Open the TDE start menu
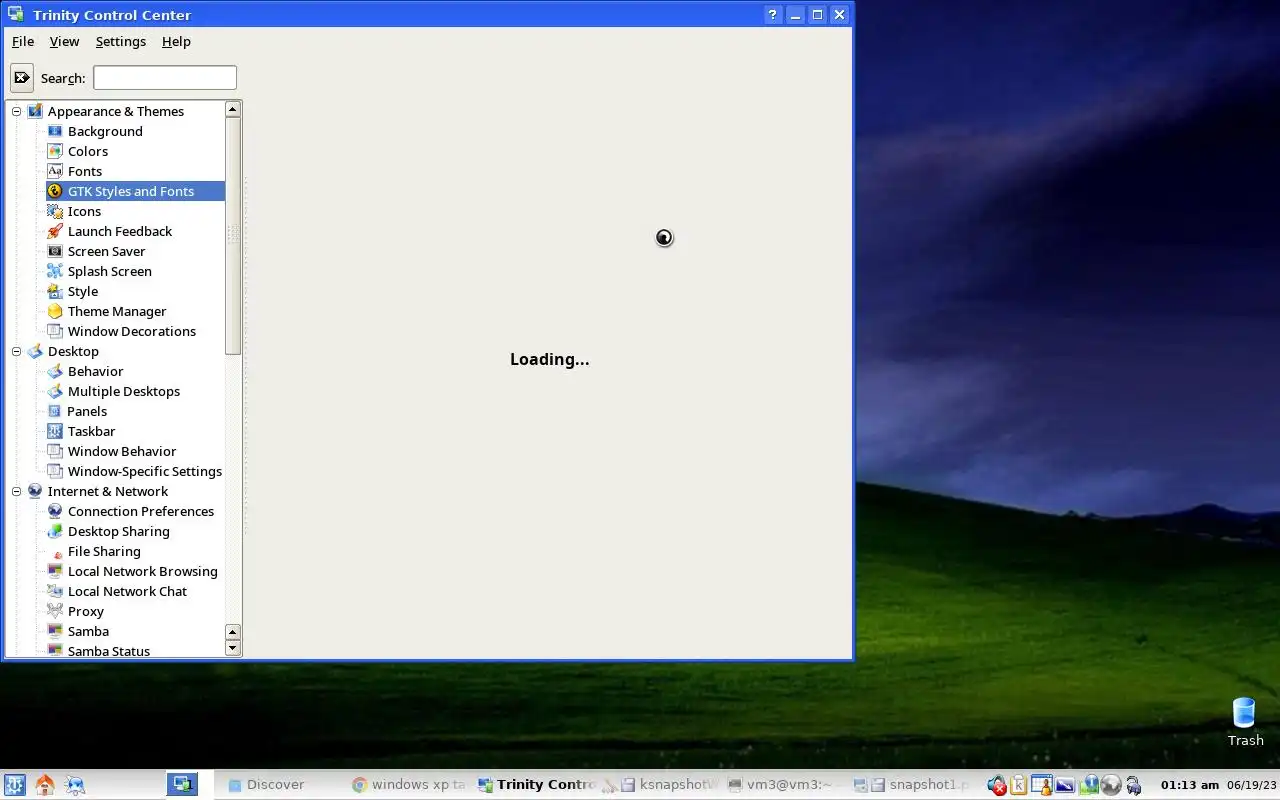 [x=15, y=785]
